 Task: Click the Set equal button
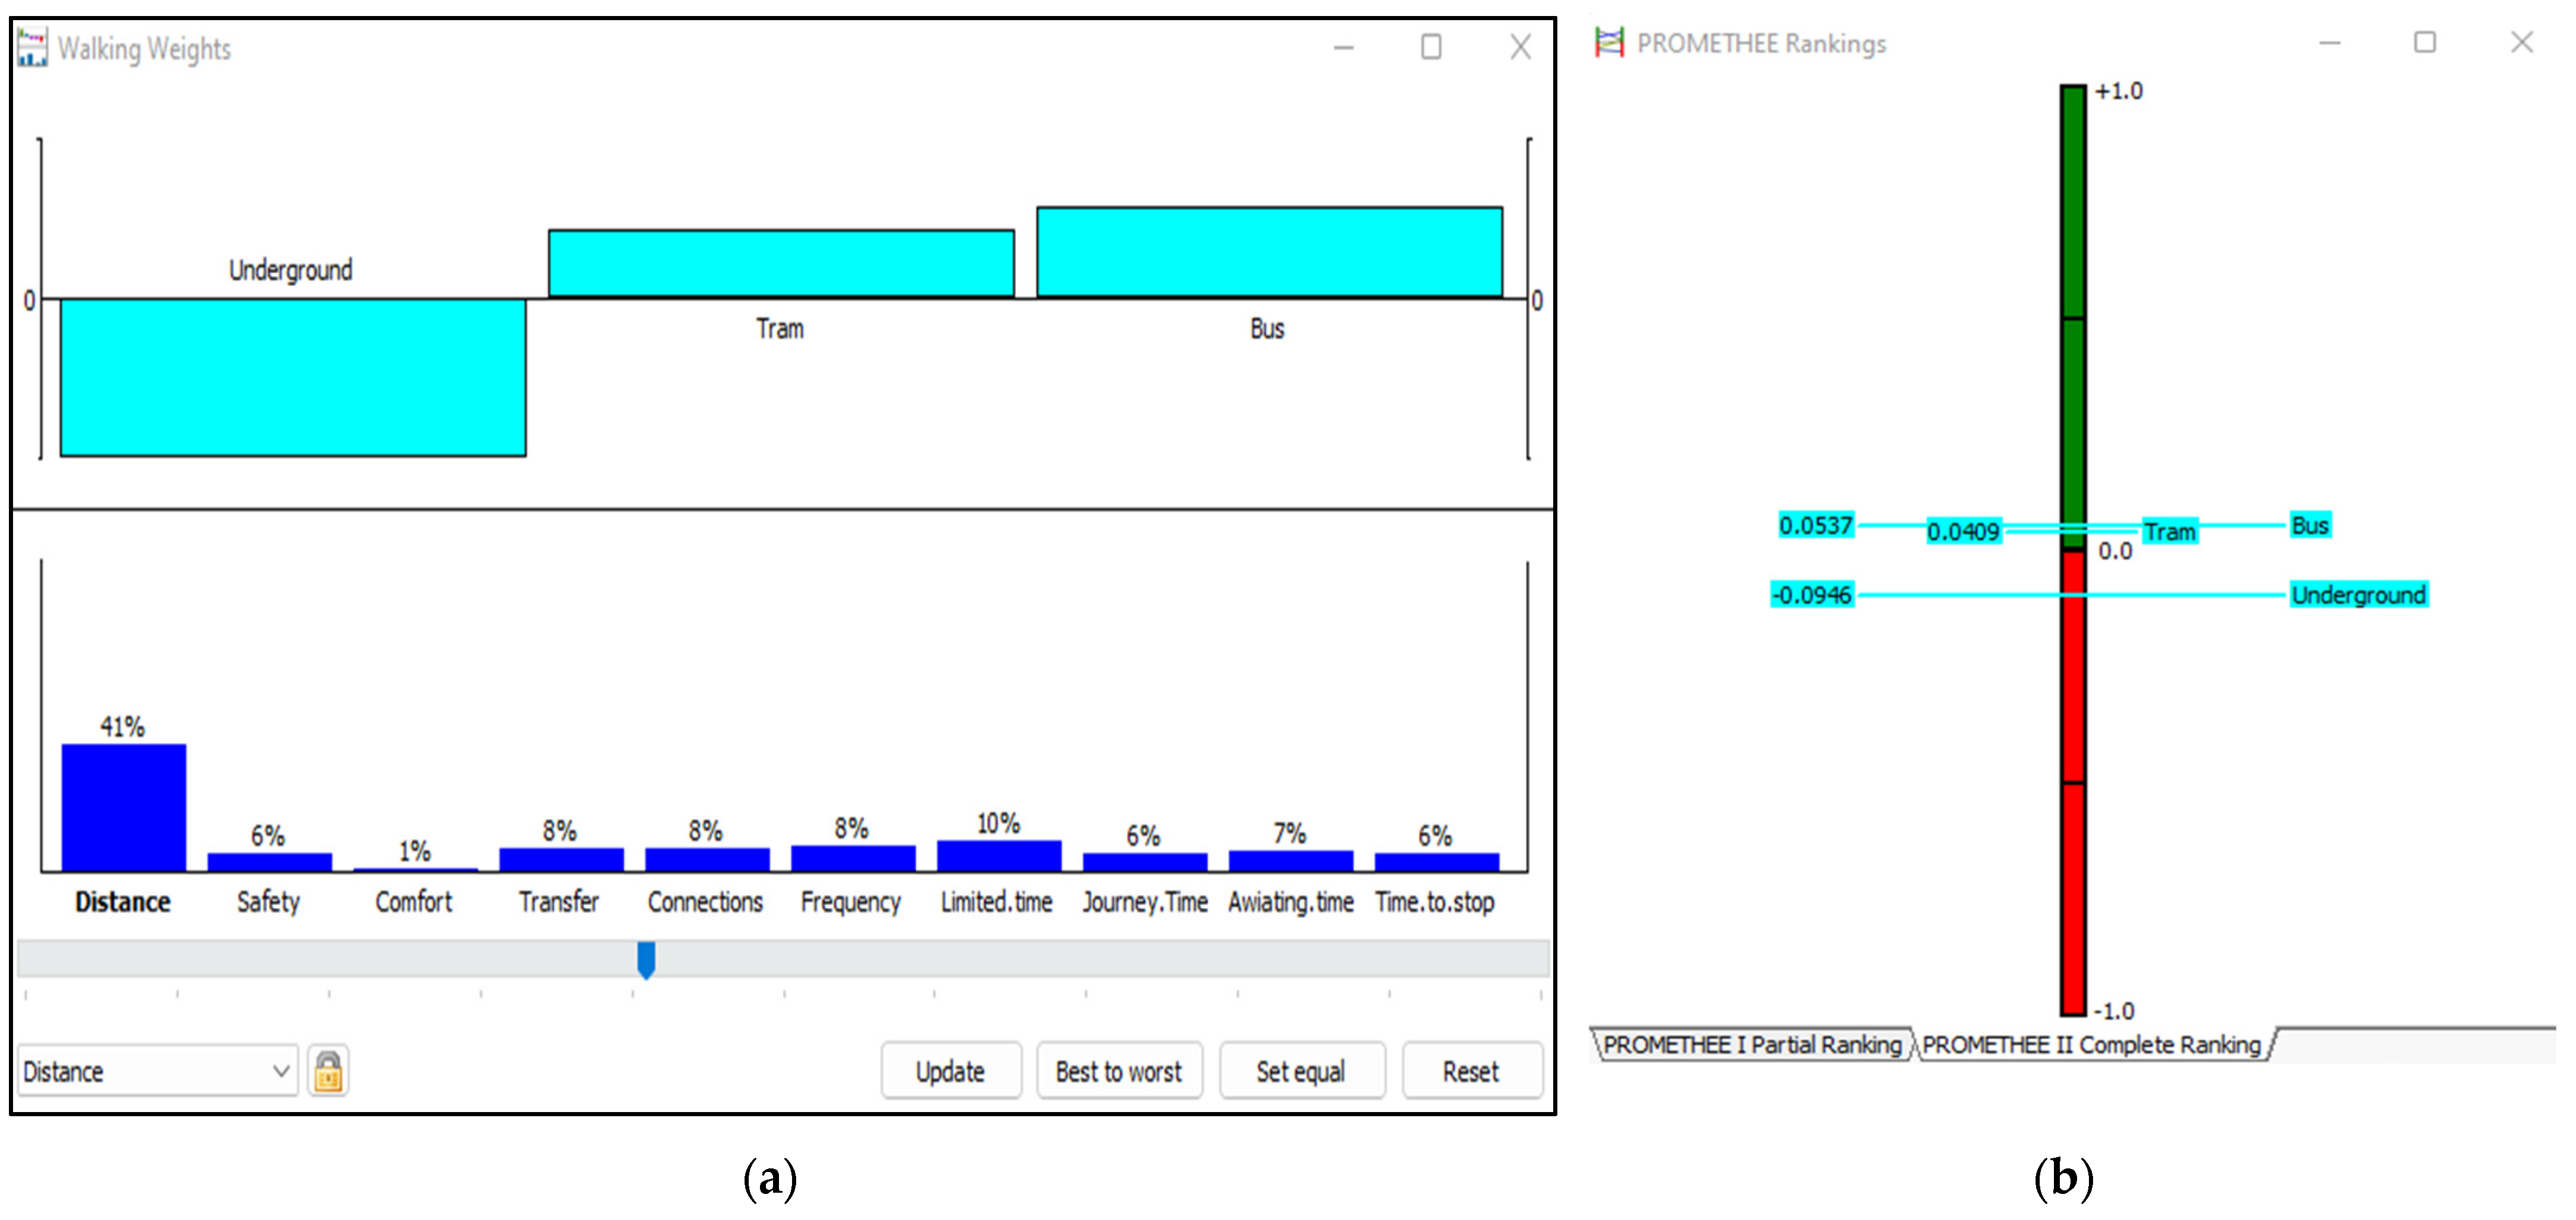pos(1301,1071)
